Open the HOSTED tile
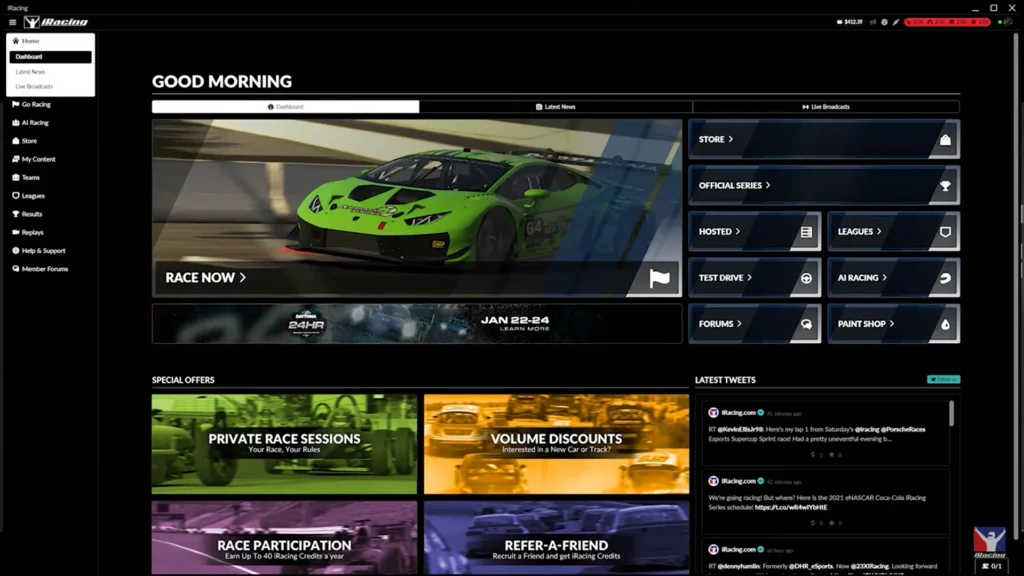 coord(754,232)
